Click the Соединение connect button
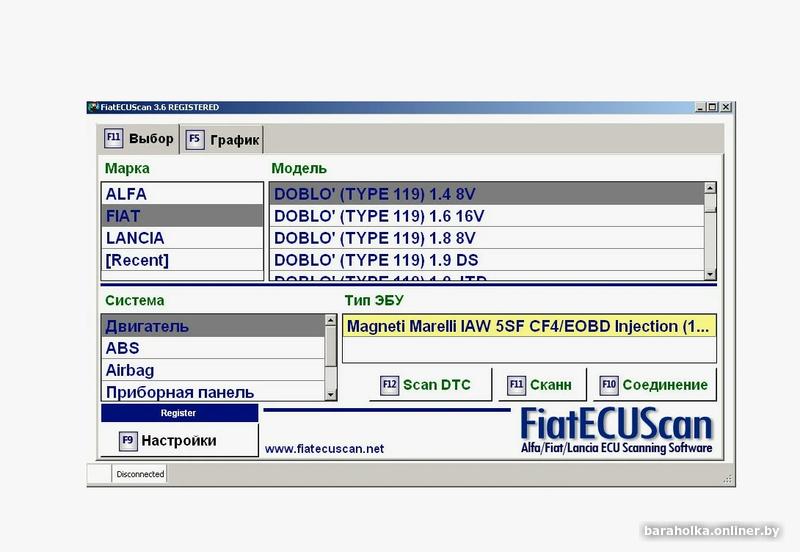 [x=655, y=384]
